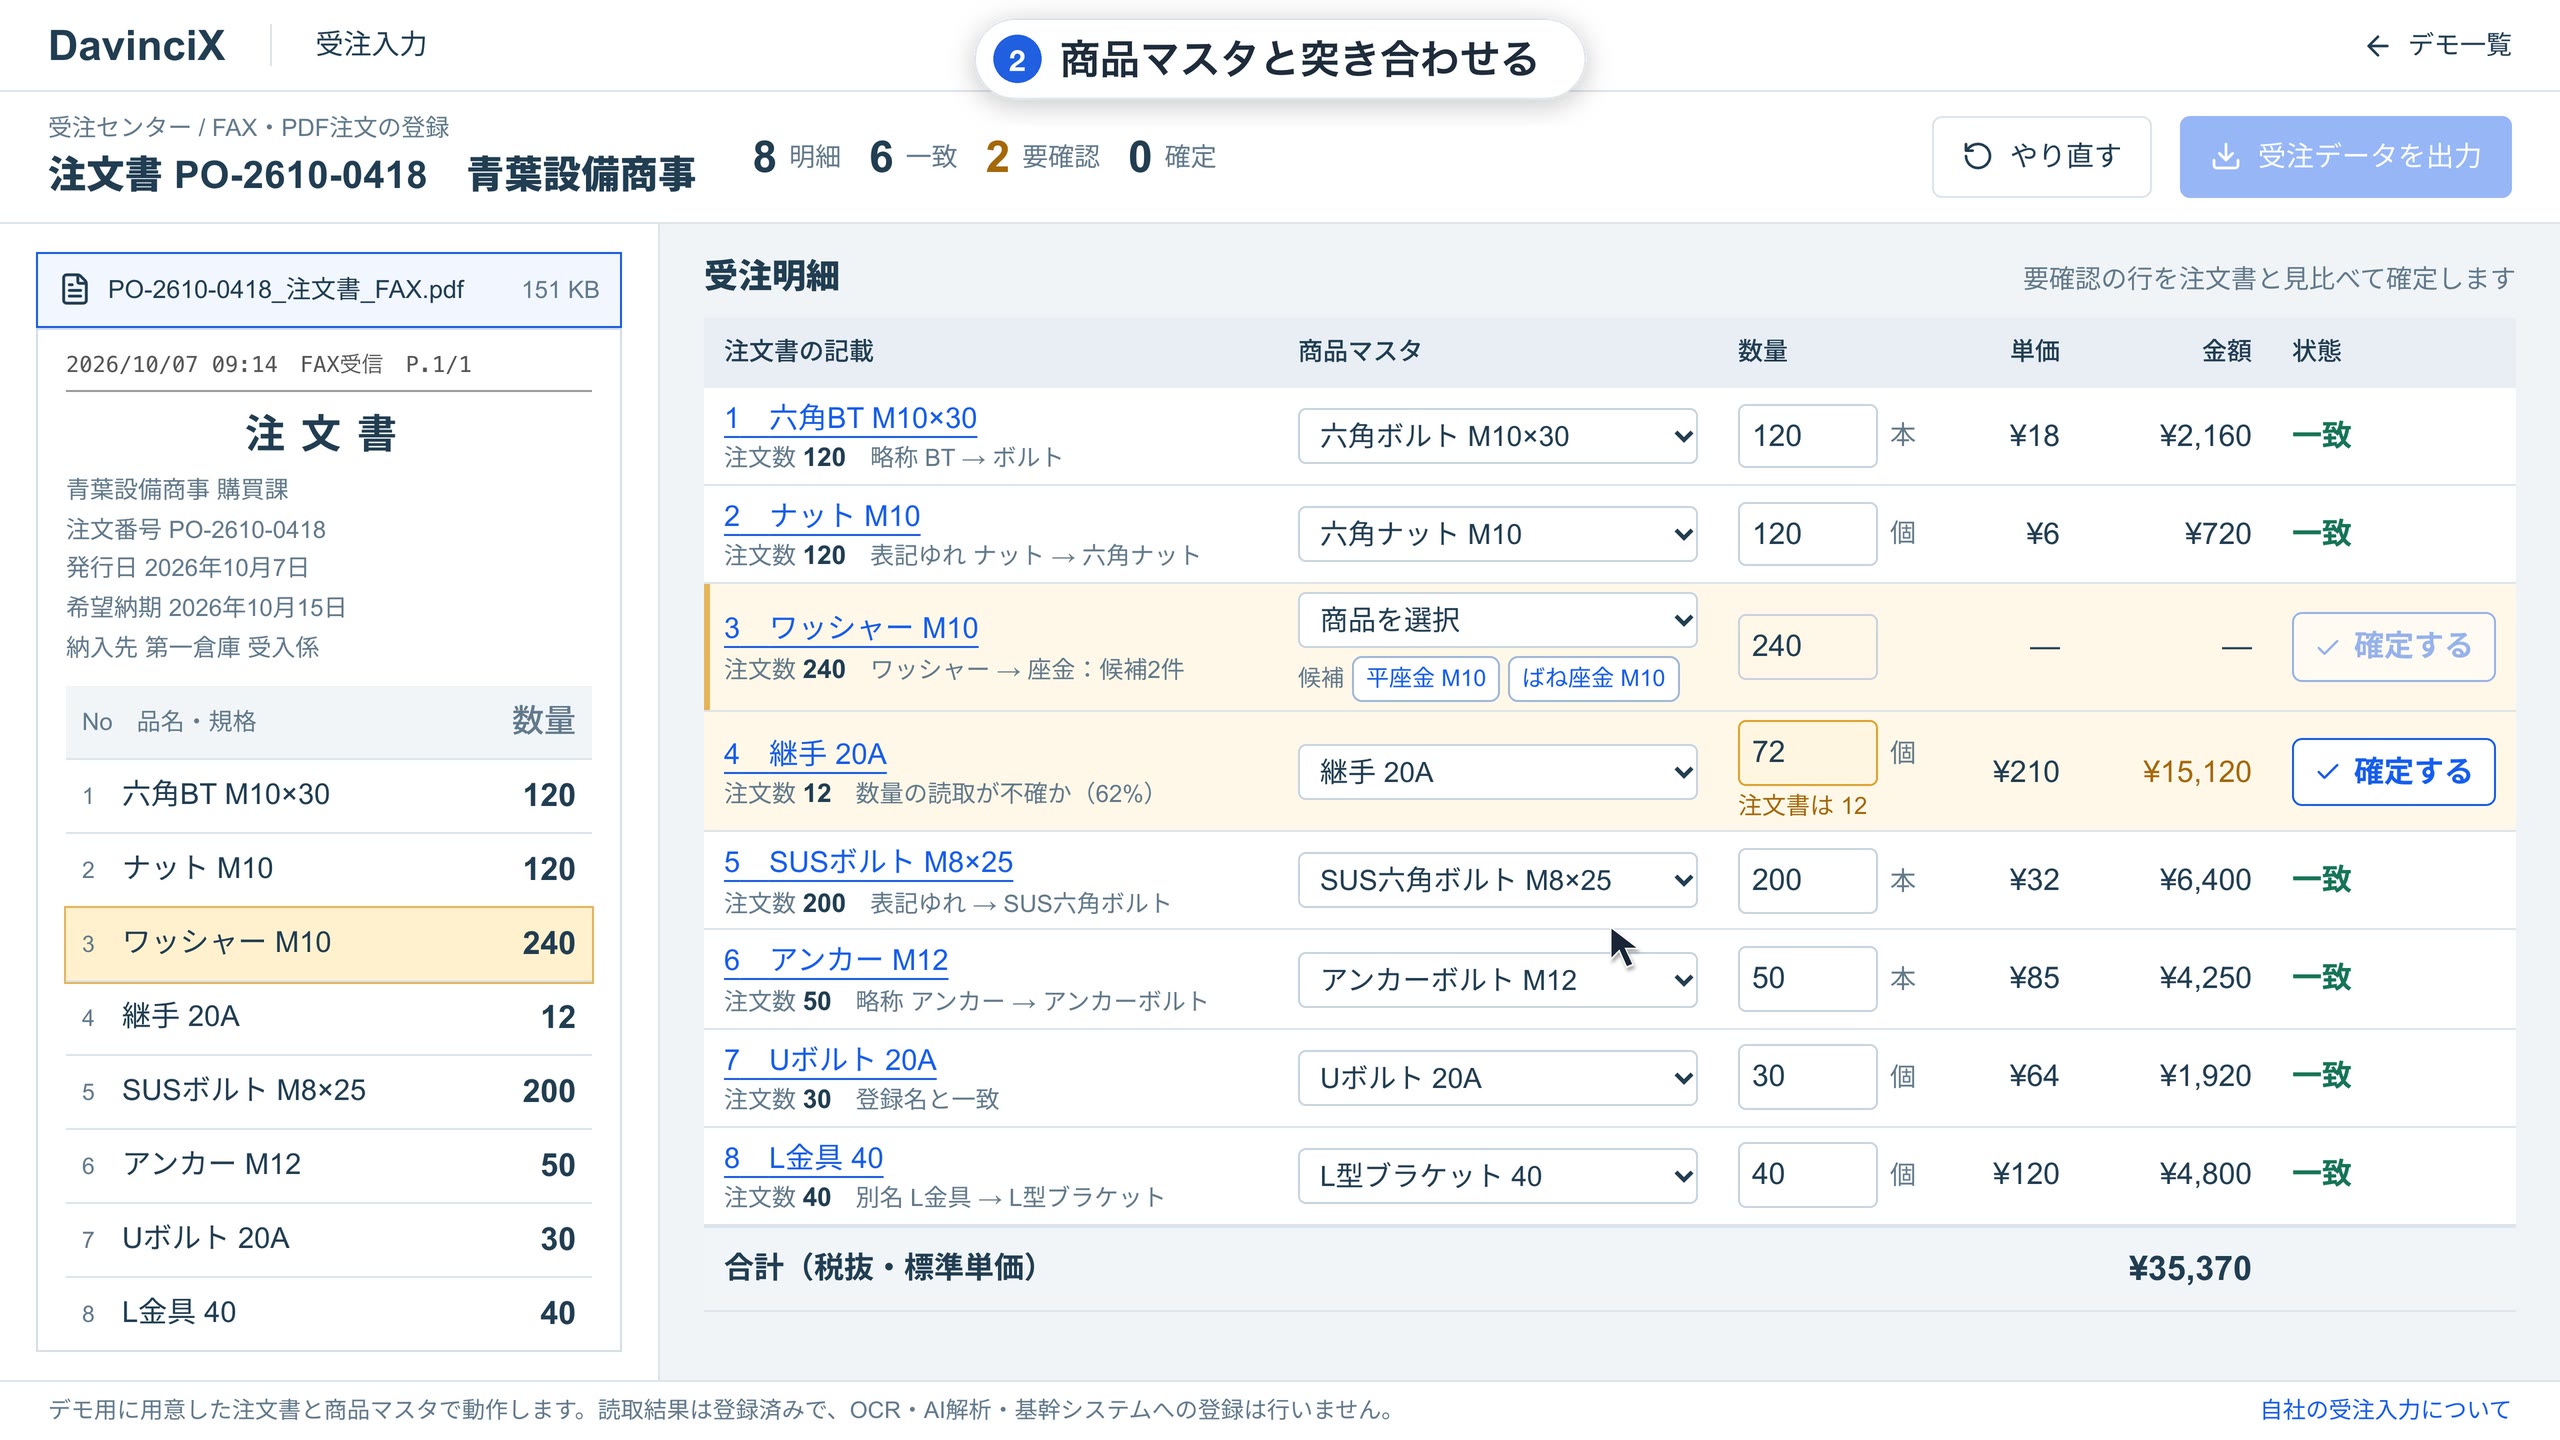The height and width of the screenshot is (1440, 2560).
Task: Click FAX document row ナット M10
Action: pyautogui.click(x=329, y=870)
